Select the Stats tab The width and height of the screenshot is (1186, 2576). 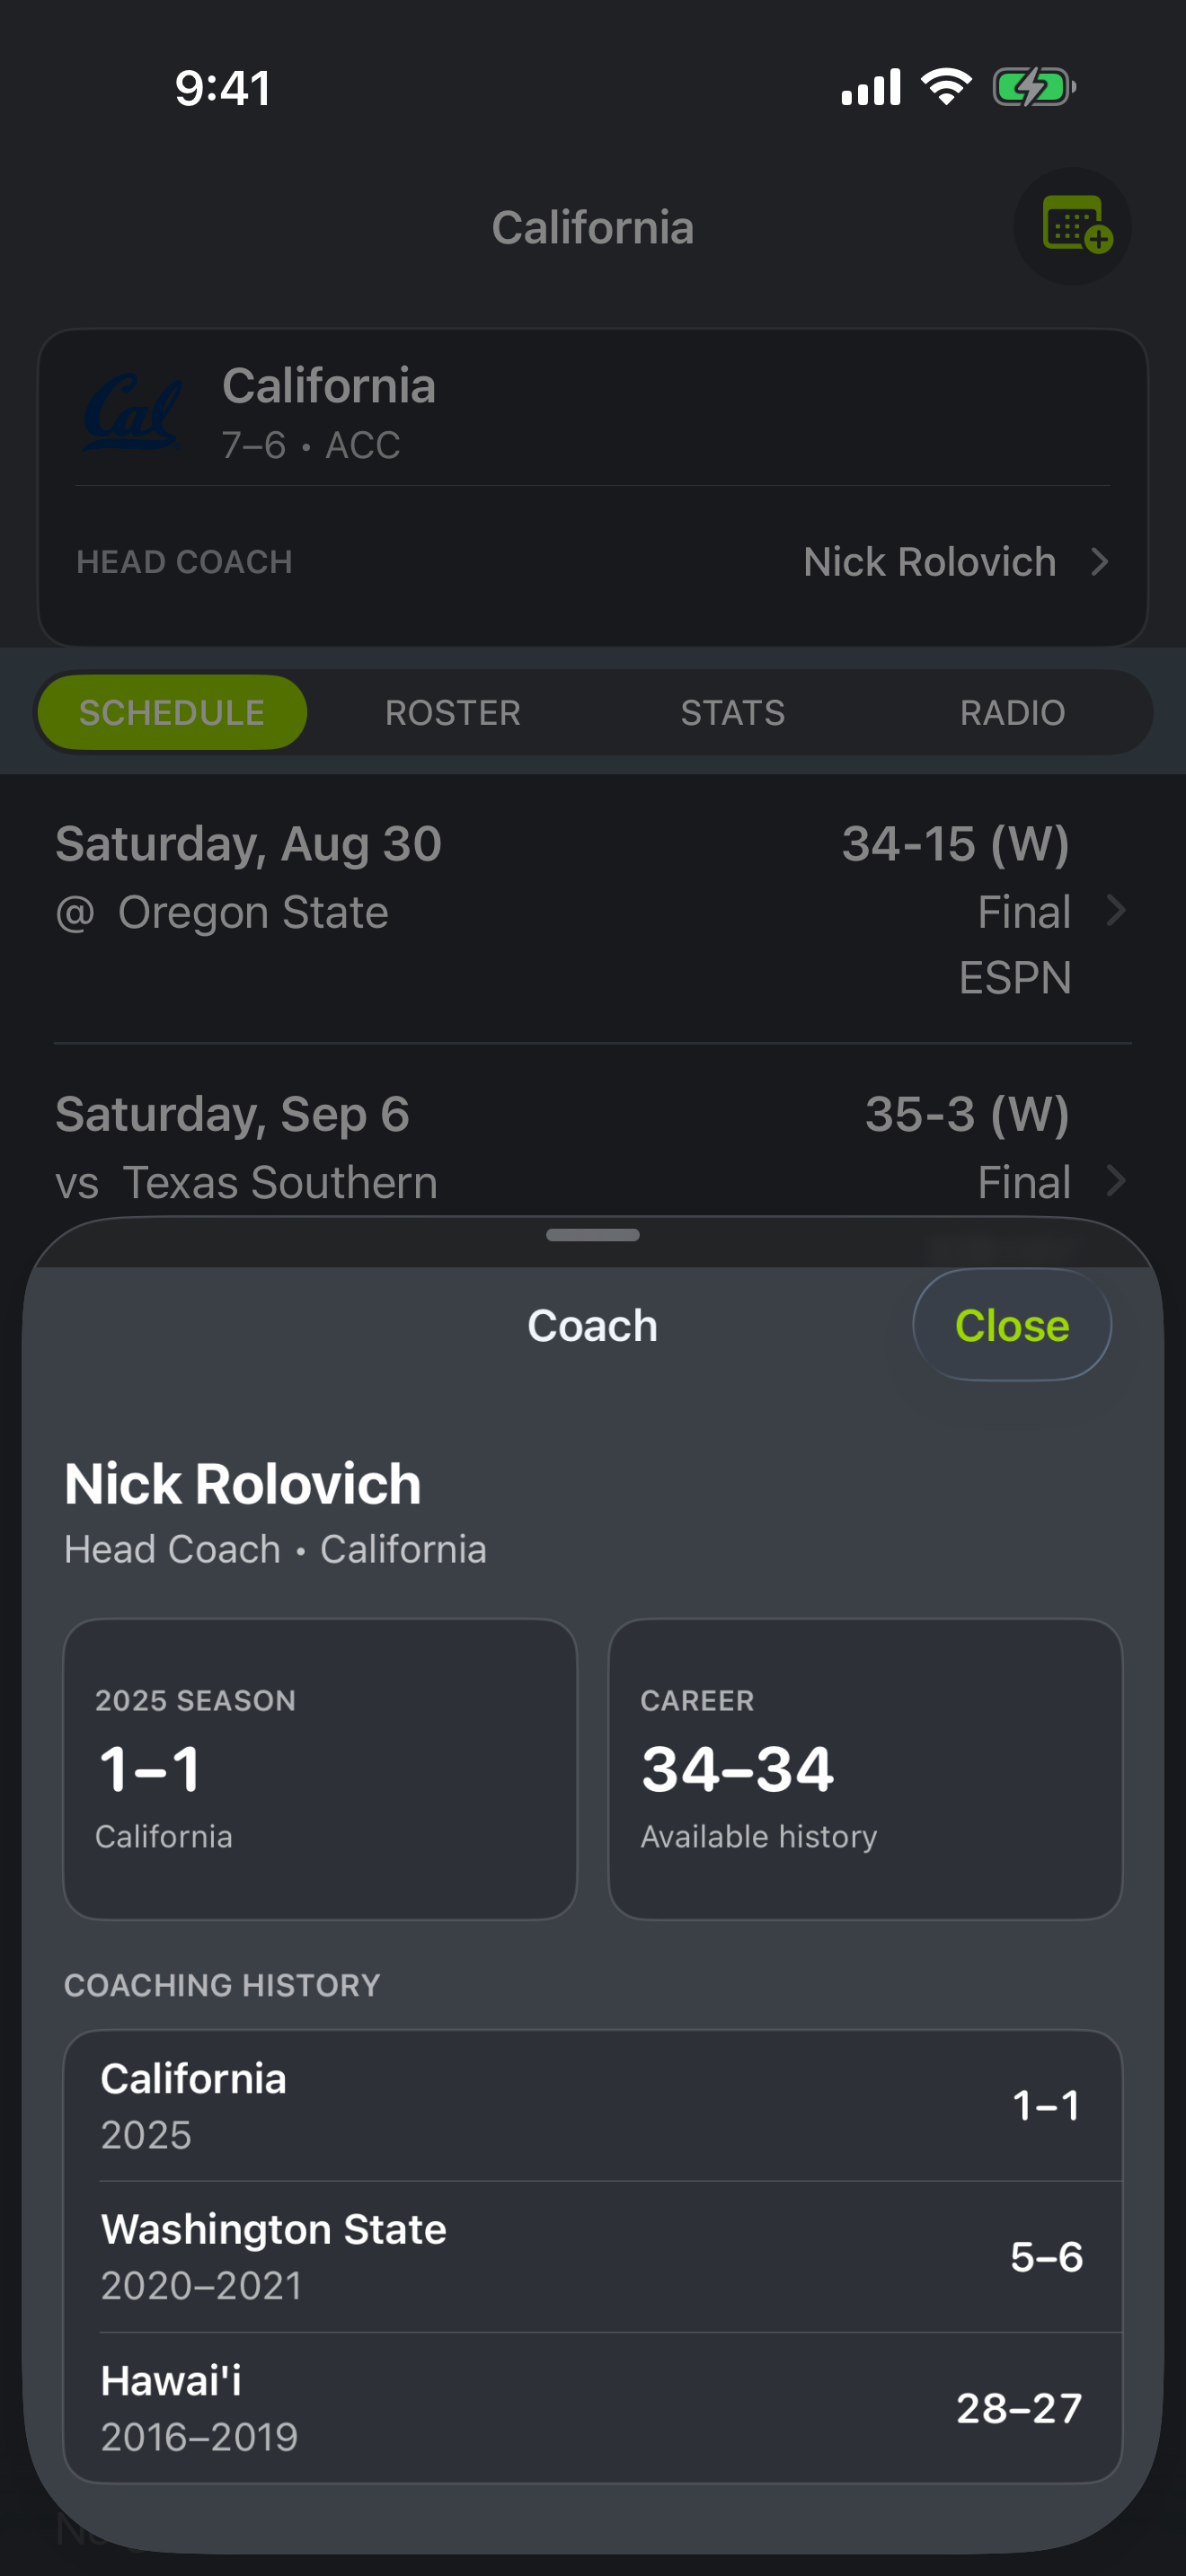point(733,713)
